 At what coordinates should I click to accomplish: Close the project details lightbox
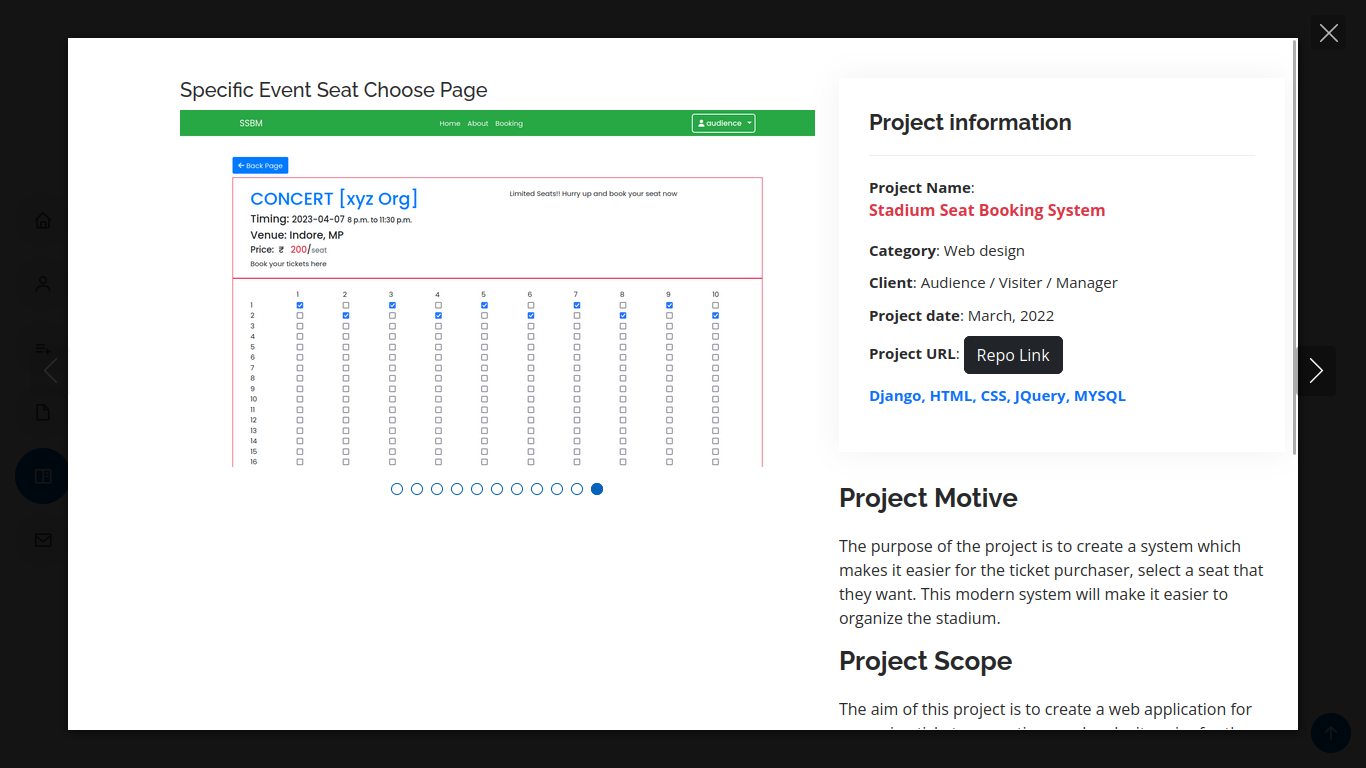[1328, 33]
